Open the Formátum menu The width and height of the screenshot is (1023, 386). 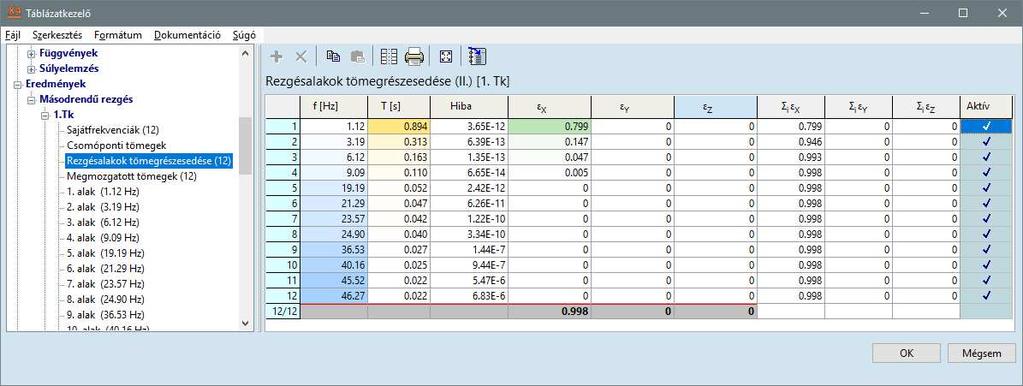(x=118, y=35)
